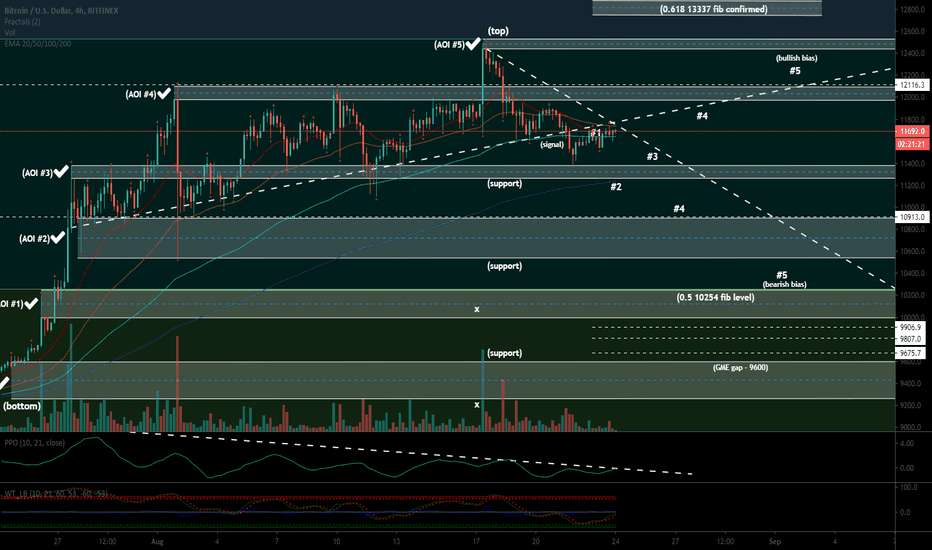
Task: Select the 9807.0 price level label
Action: 911,339
